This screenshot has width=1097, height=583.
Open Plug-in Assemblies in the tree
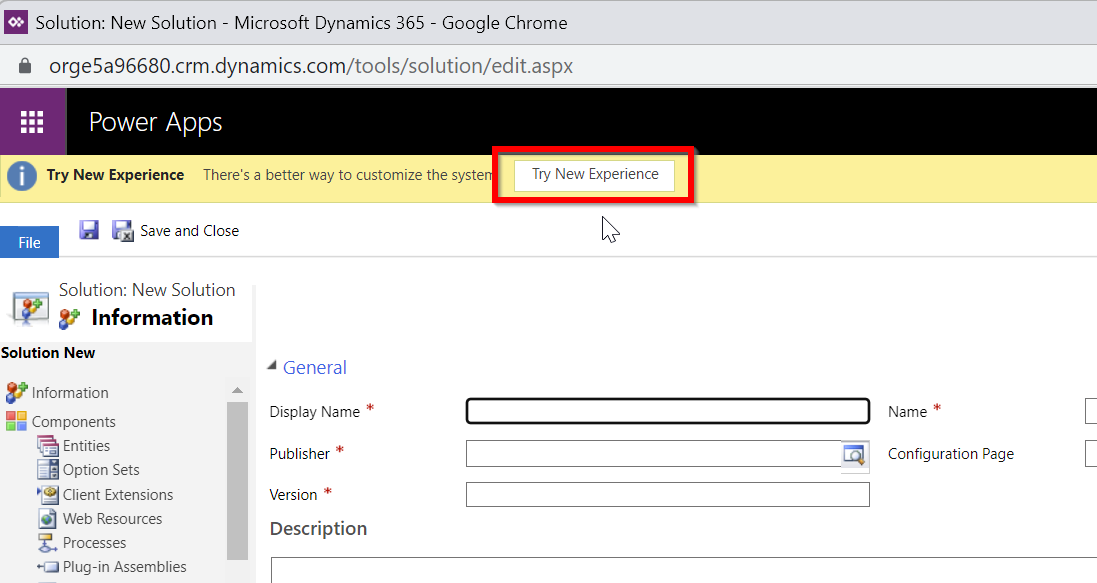[125, 567]
